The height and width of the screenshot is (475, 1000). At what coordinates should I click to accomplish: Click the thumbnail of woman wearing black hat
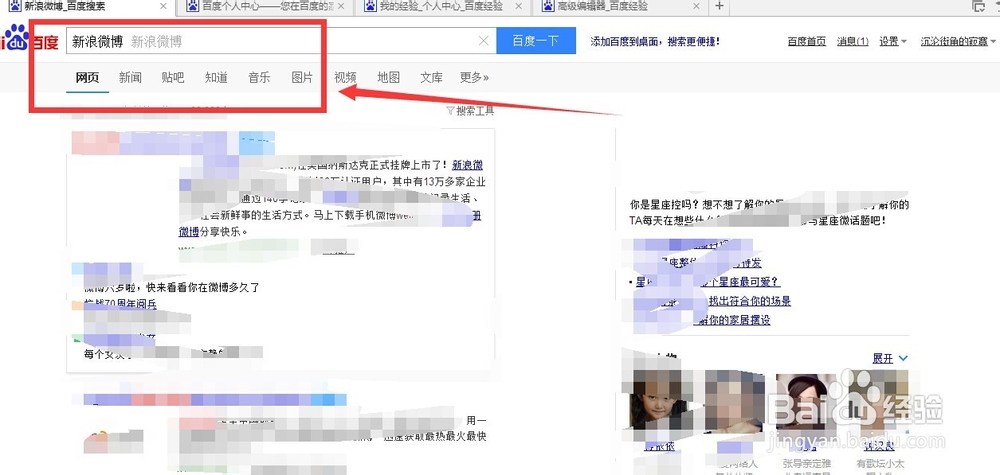(x=806, y=401)
